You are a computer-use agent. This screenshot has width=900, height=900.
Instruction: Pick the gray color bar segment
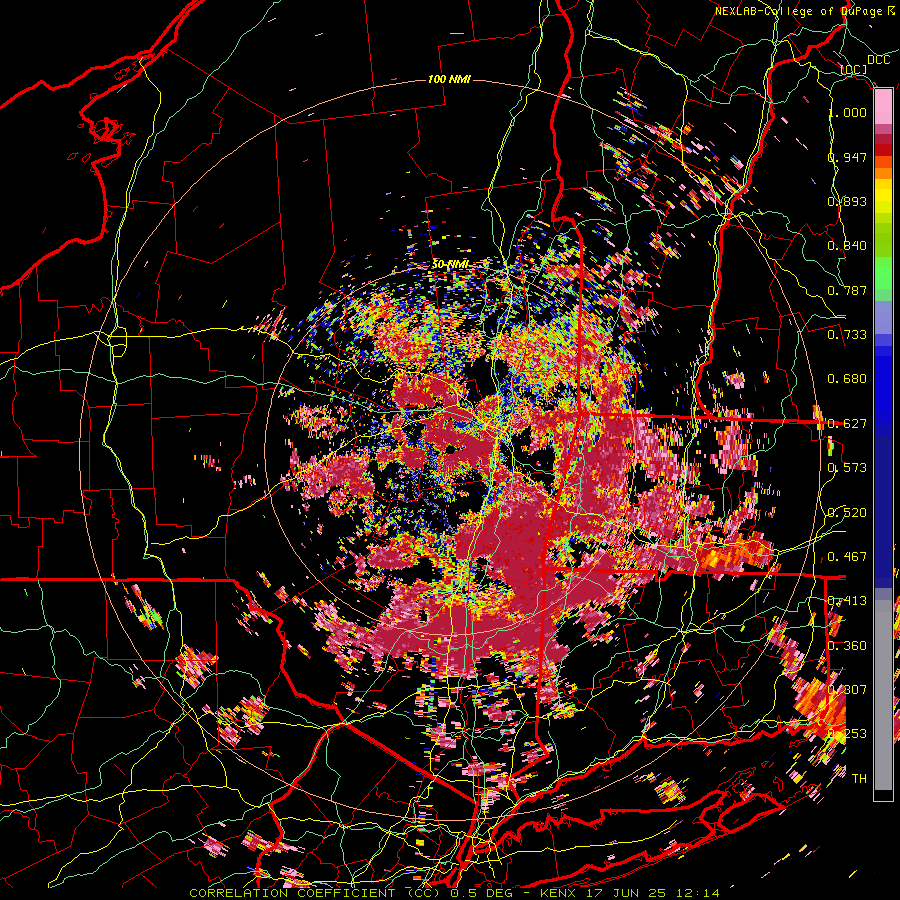pyautogui.click(x=883, y=695)
